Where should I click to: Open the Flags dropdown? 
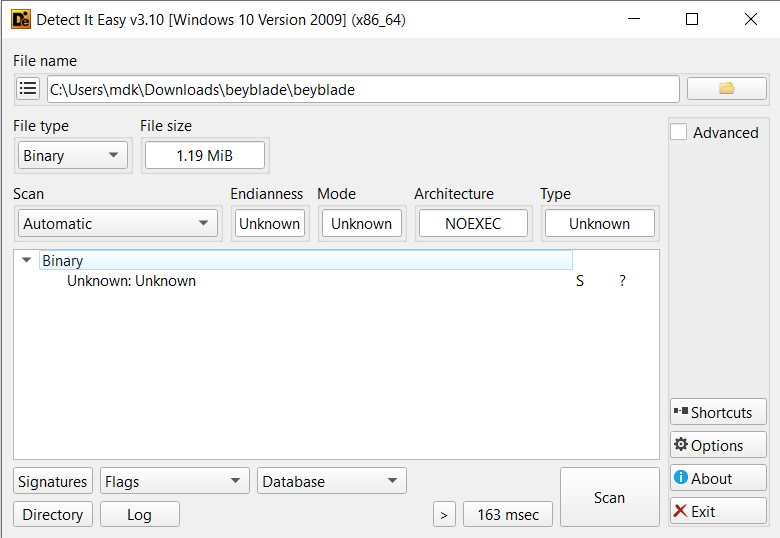tap(174, 481)
